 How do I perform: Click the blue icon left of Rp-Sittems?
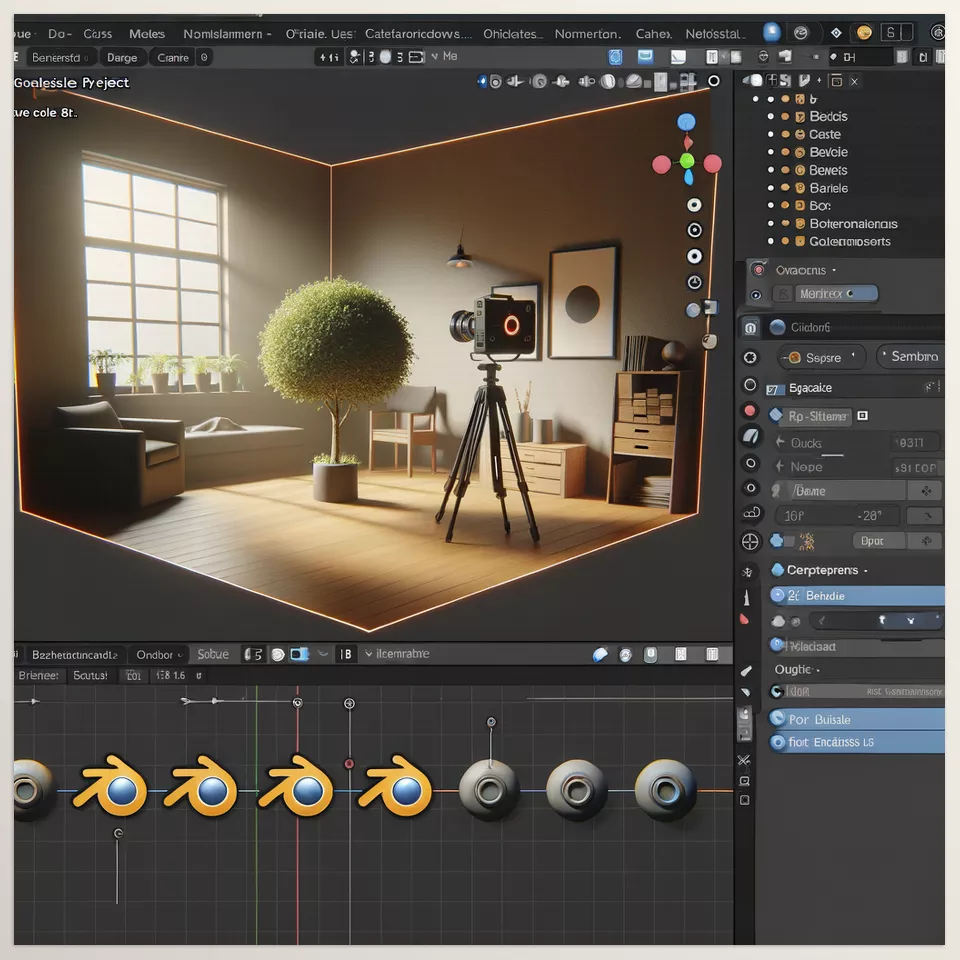point(776,416)
